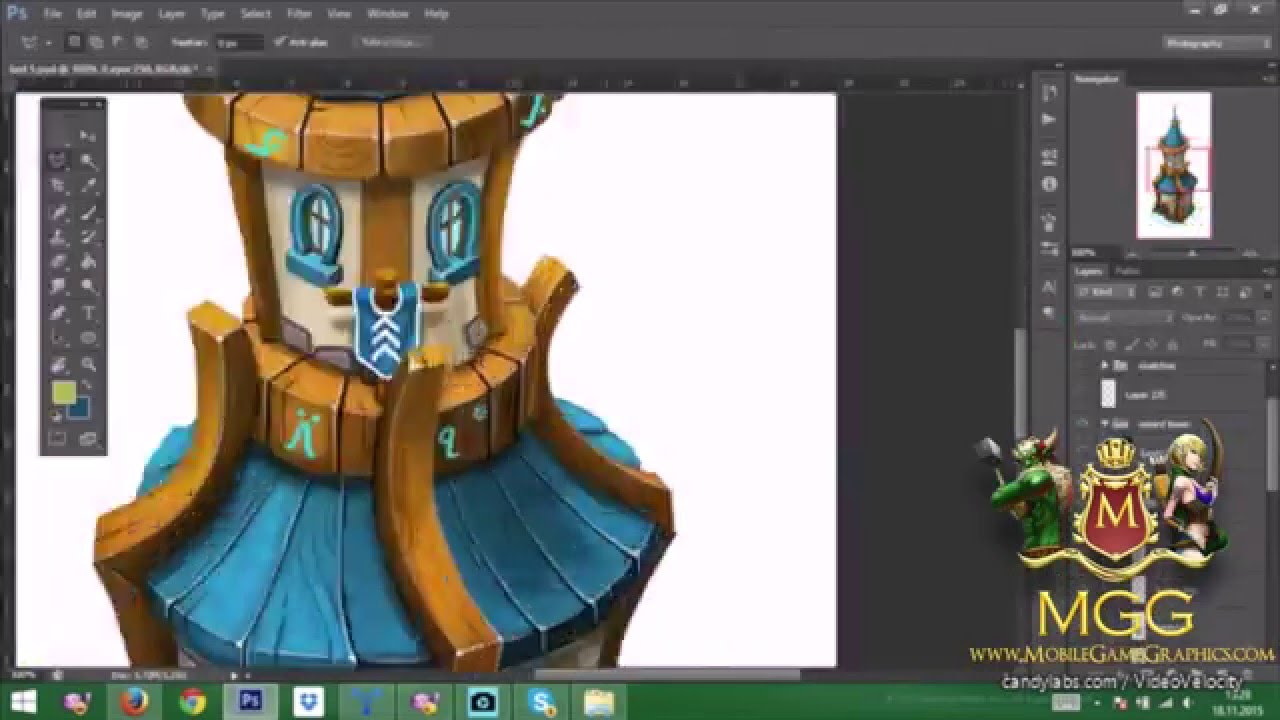Select the Dodge tool
Viewport: 1280px width, 720px height.
(x=88, y=288)
